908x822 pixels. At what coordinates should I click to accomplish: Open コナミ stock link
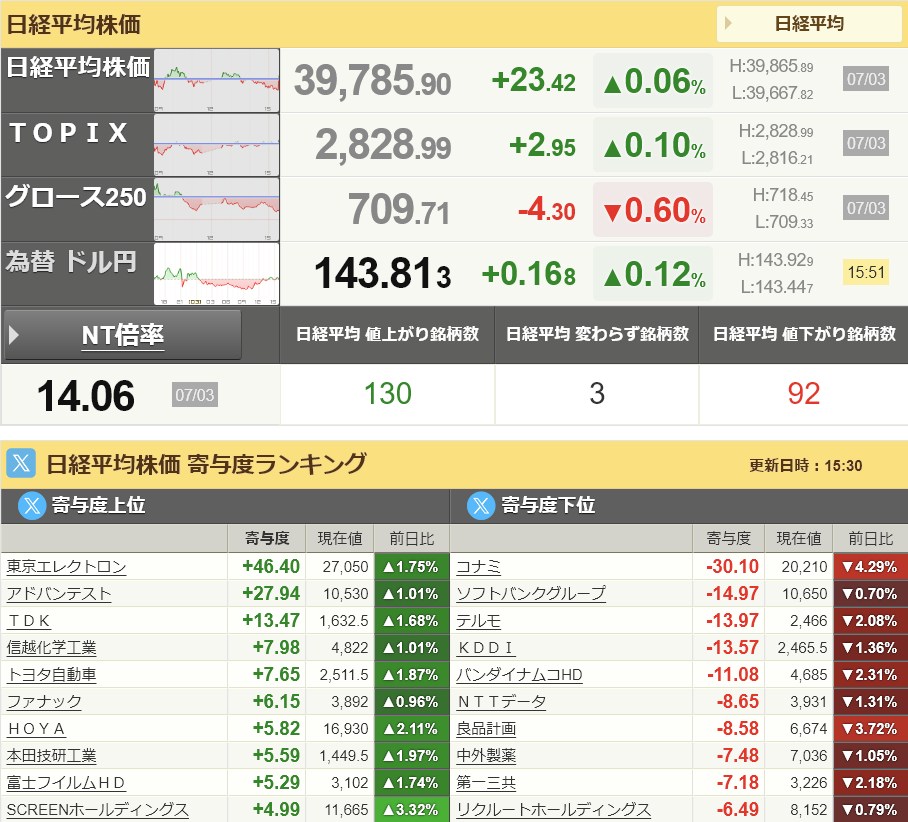478,567
